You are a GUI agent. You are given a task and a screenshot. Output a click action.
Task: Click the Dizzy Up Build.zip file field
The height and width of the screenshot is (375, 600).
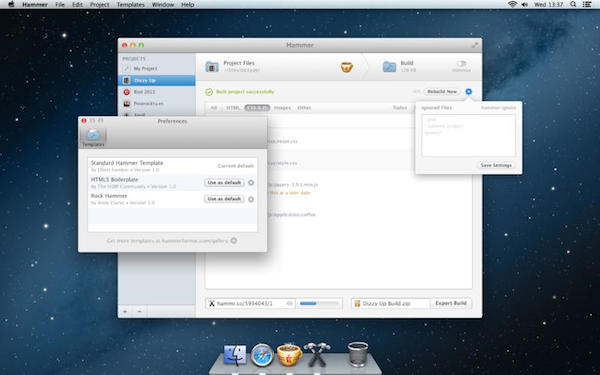391,303
